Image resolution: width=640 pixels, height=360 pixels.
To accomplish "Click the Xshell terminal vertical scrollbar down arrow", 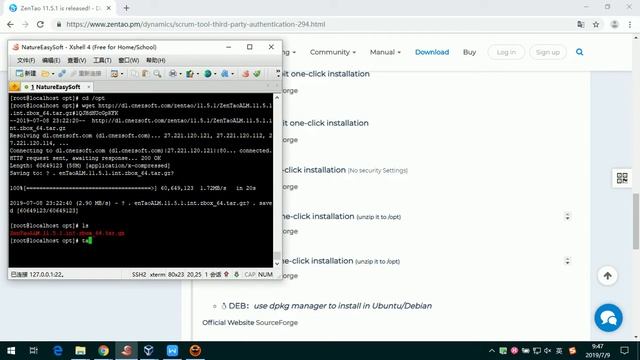I will (277, 264).
